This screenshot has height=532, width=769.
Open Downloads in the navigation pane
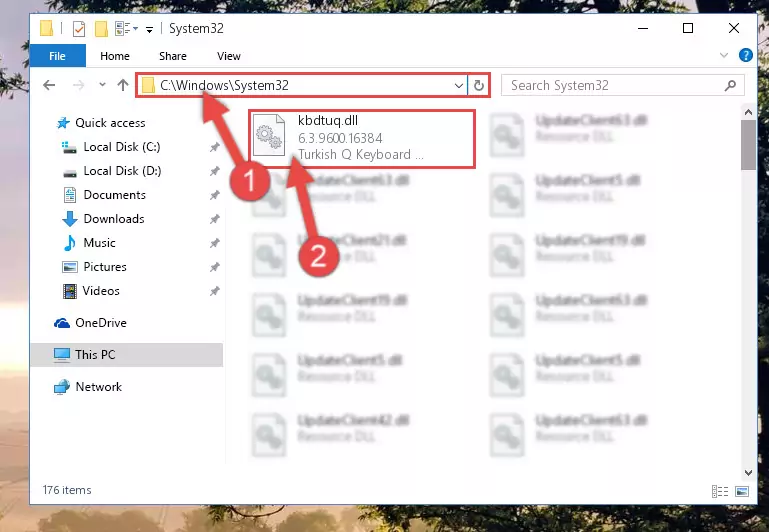(x=114, y=219)
